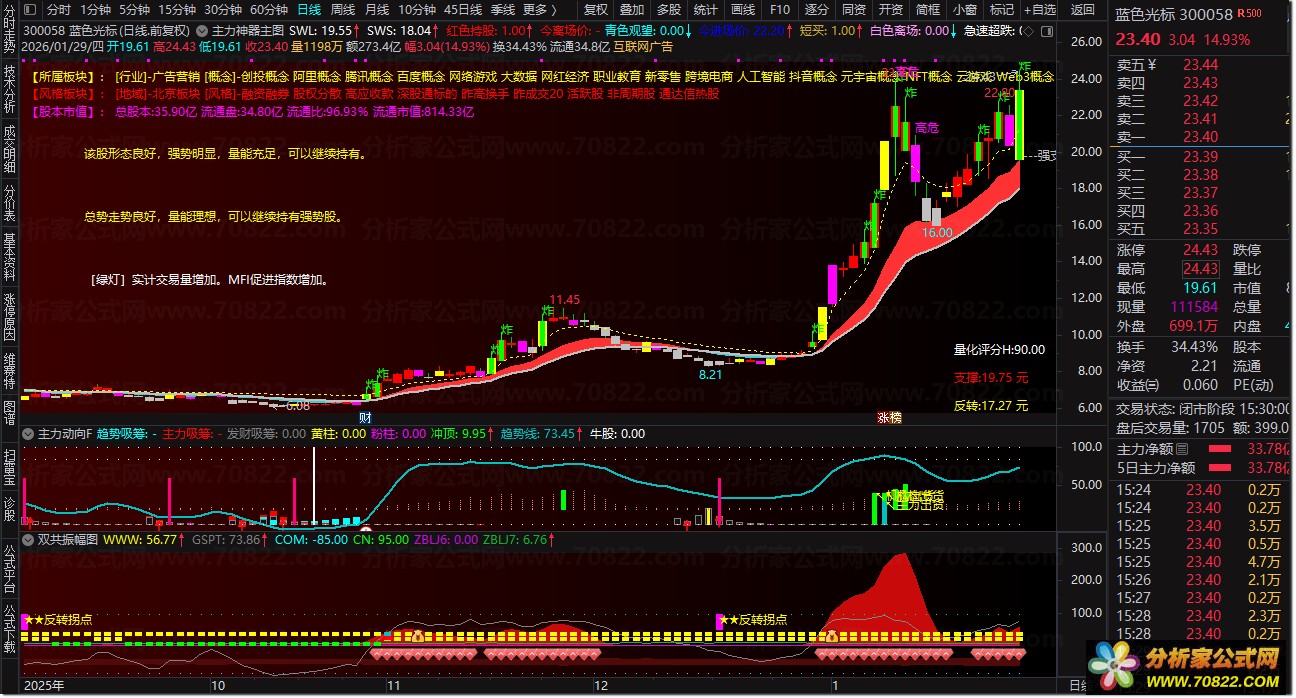Click the 蓝色光标 300058 stock title
Image resolution: width=1296 pixels, height=698 pixels.
[1174, 14]
